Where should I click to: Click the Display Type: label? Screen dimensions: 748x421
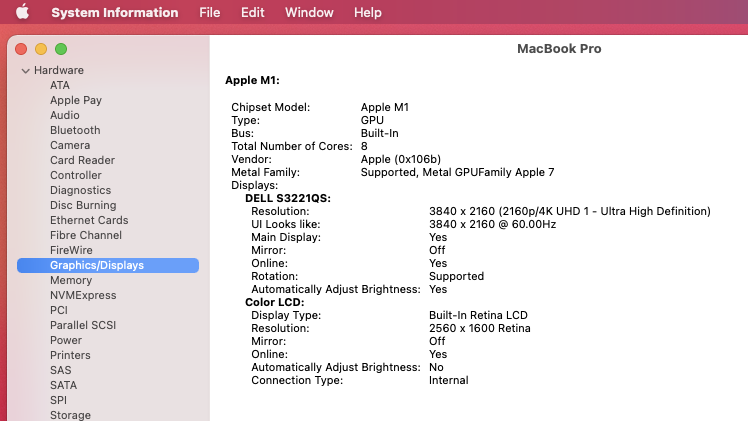(286, 315)
